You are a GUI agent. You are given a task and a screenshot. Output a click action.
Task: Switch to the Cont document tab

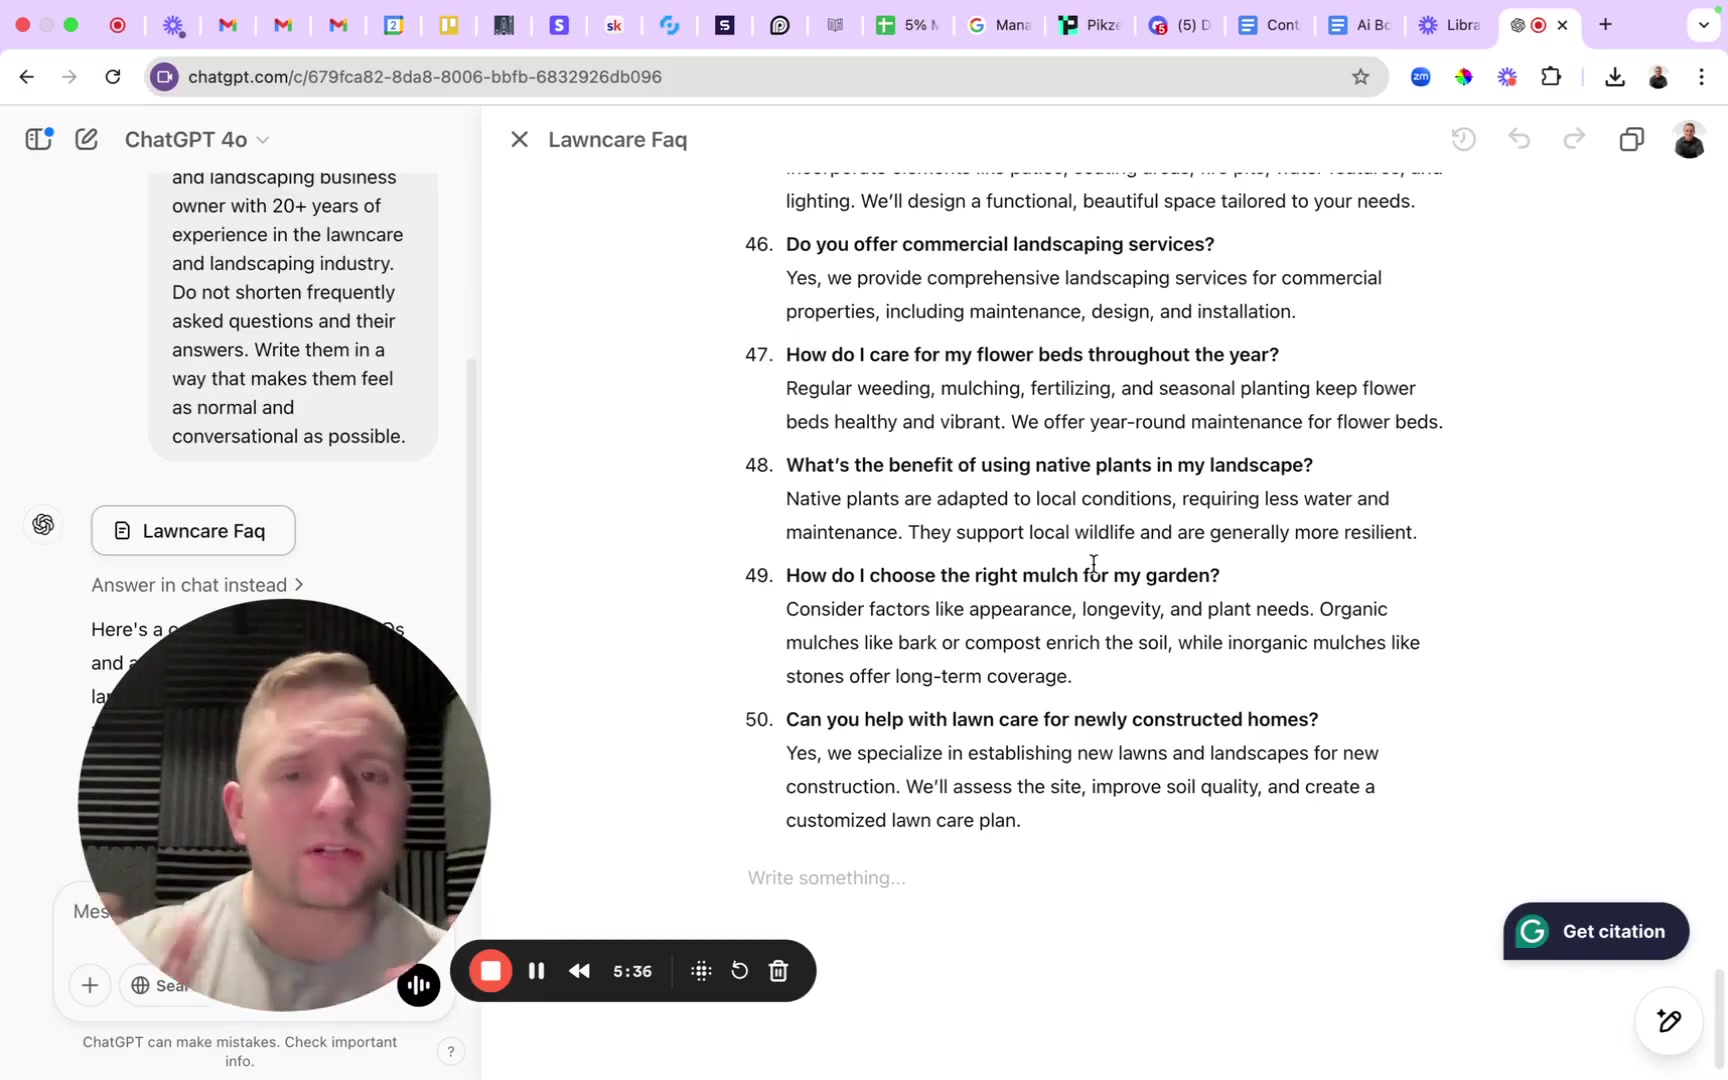[1269, 25]
